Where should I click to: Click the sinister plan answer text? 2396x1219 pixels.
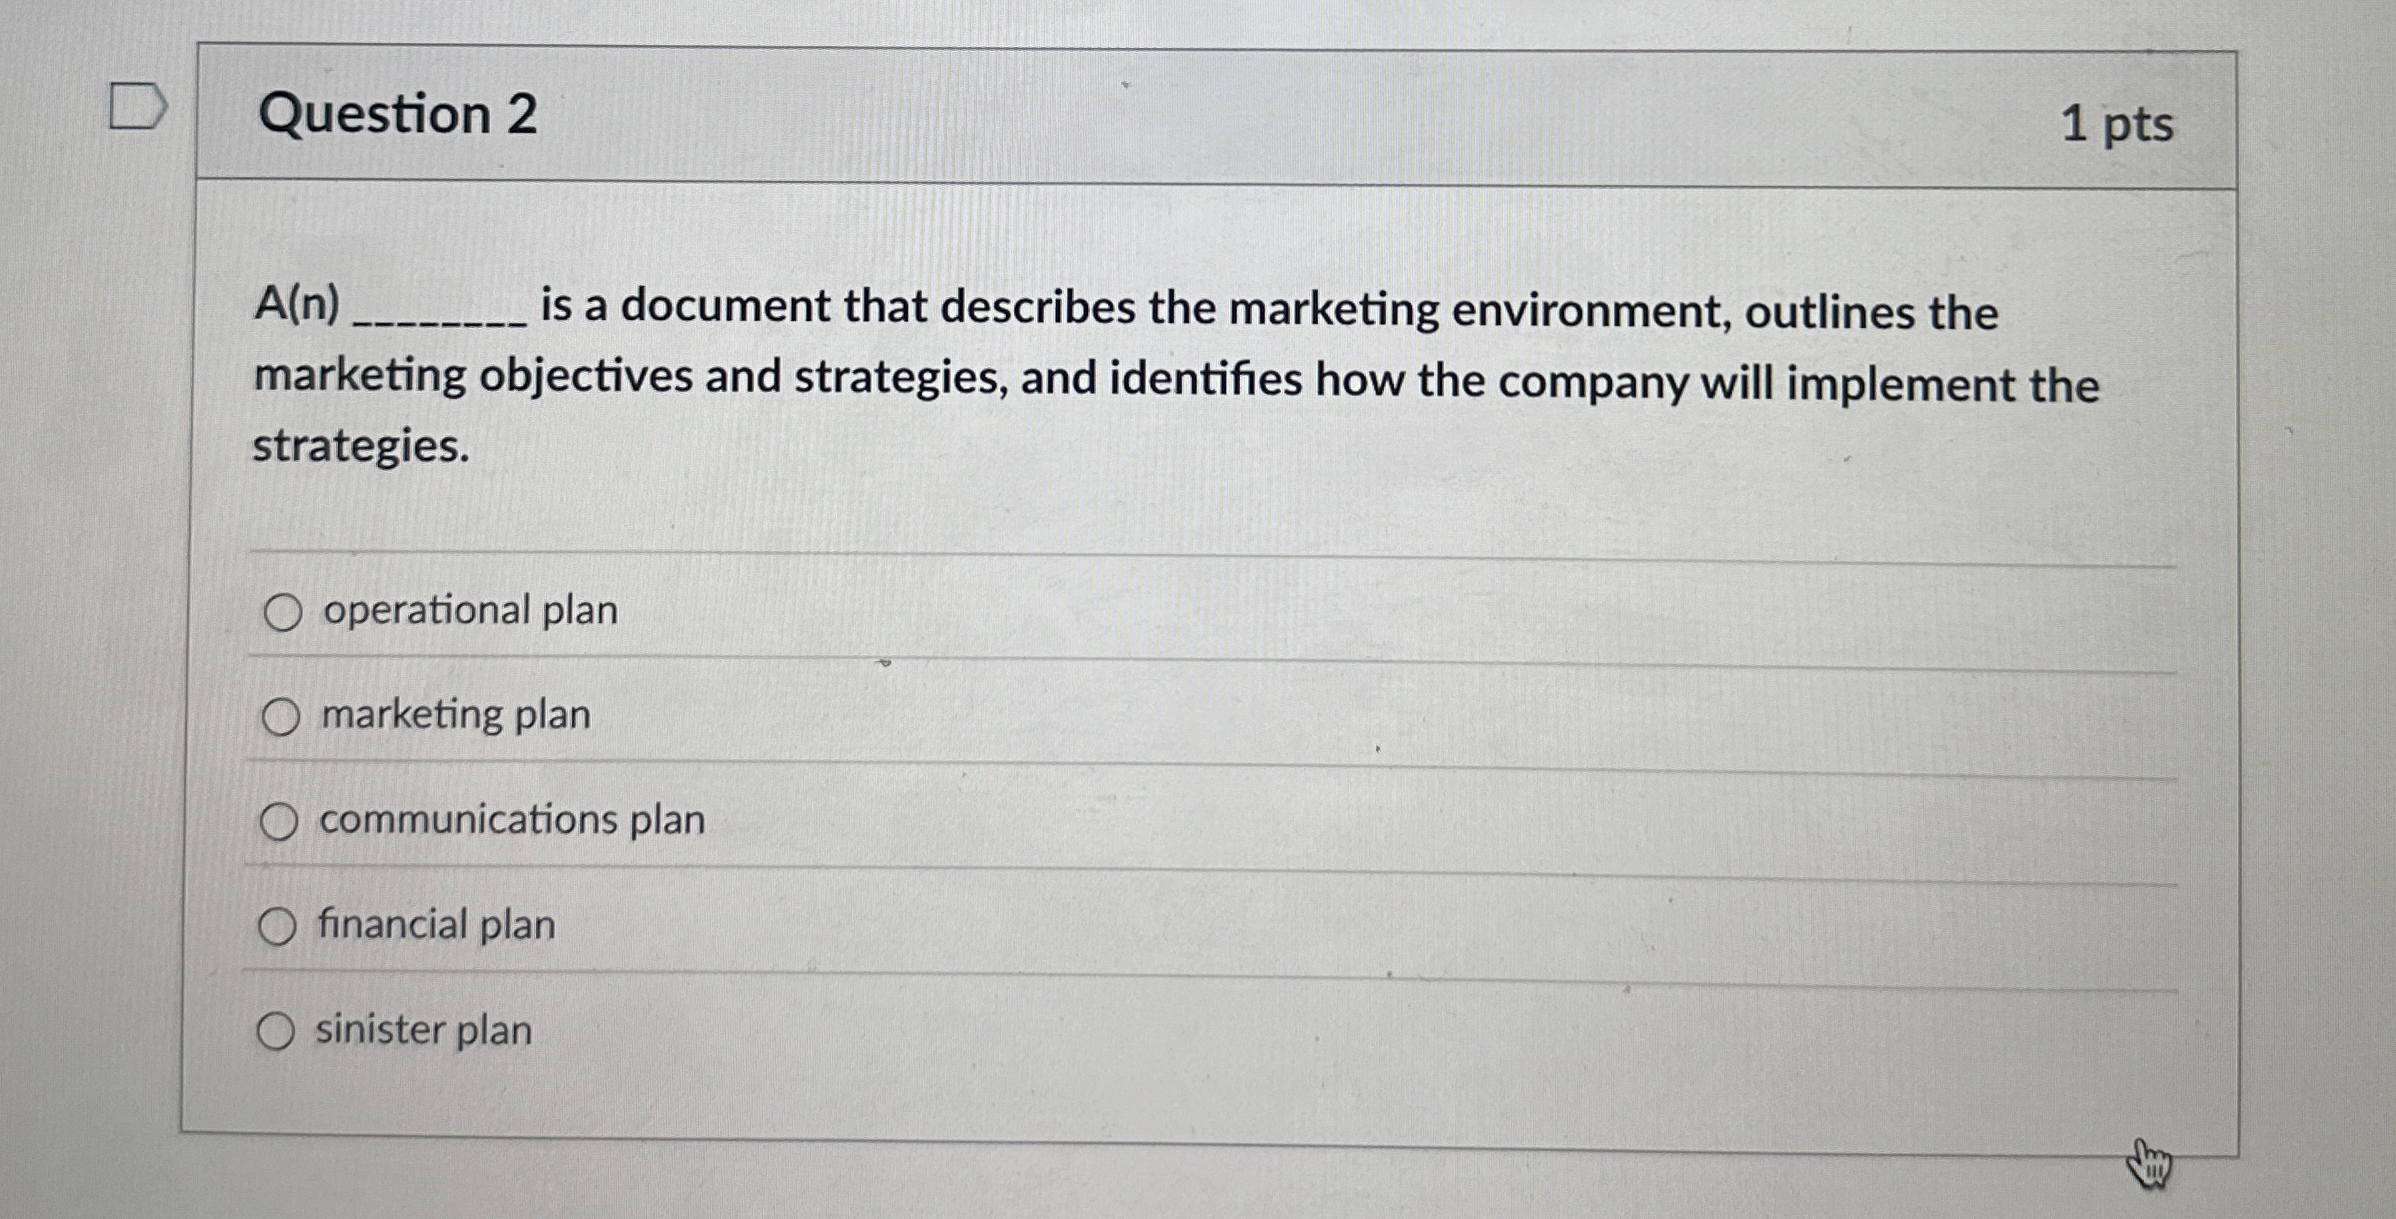click(x=422, y=1031)
